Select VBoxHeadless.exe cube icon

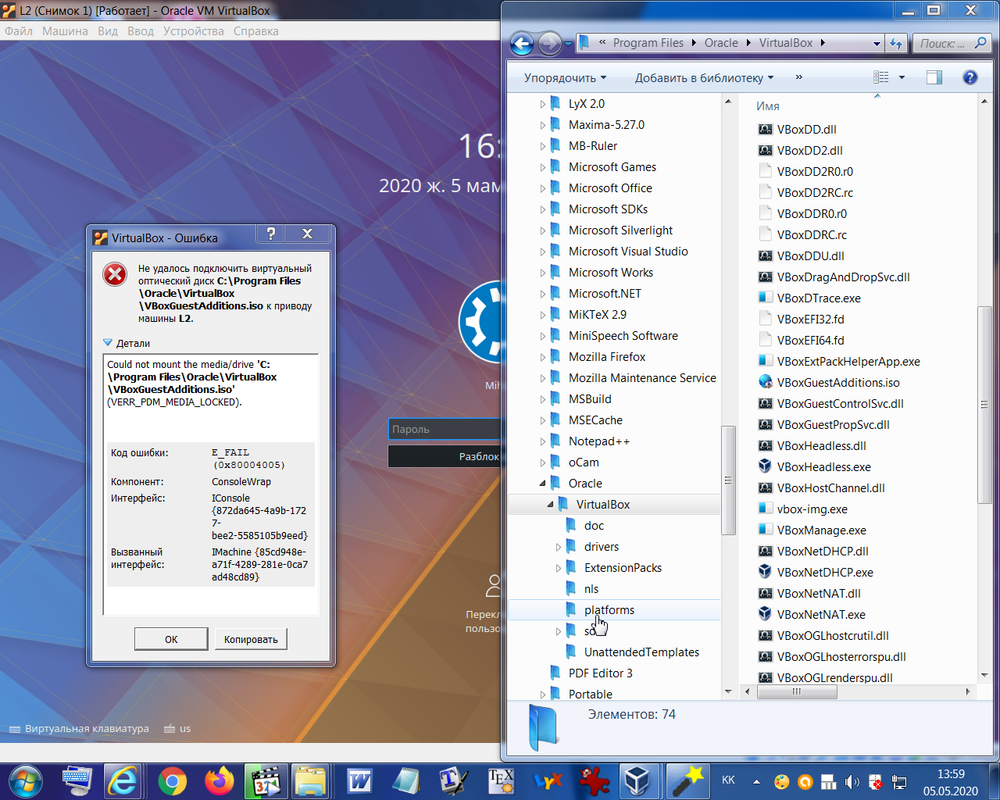click(x=765, y=466)
